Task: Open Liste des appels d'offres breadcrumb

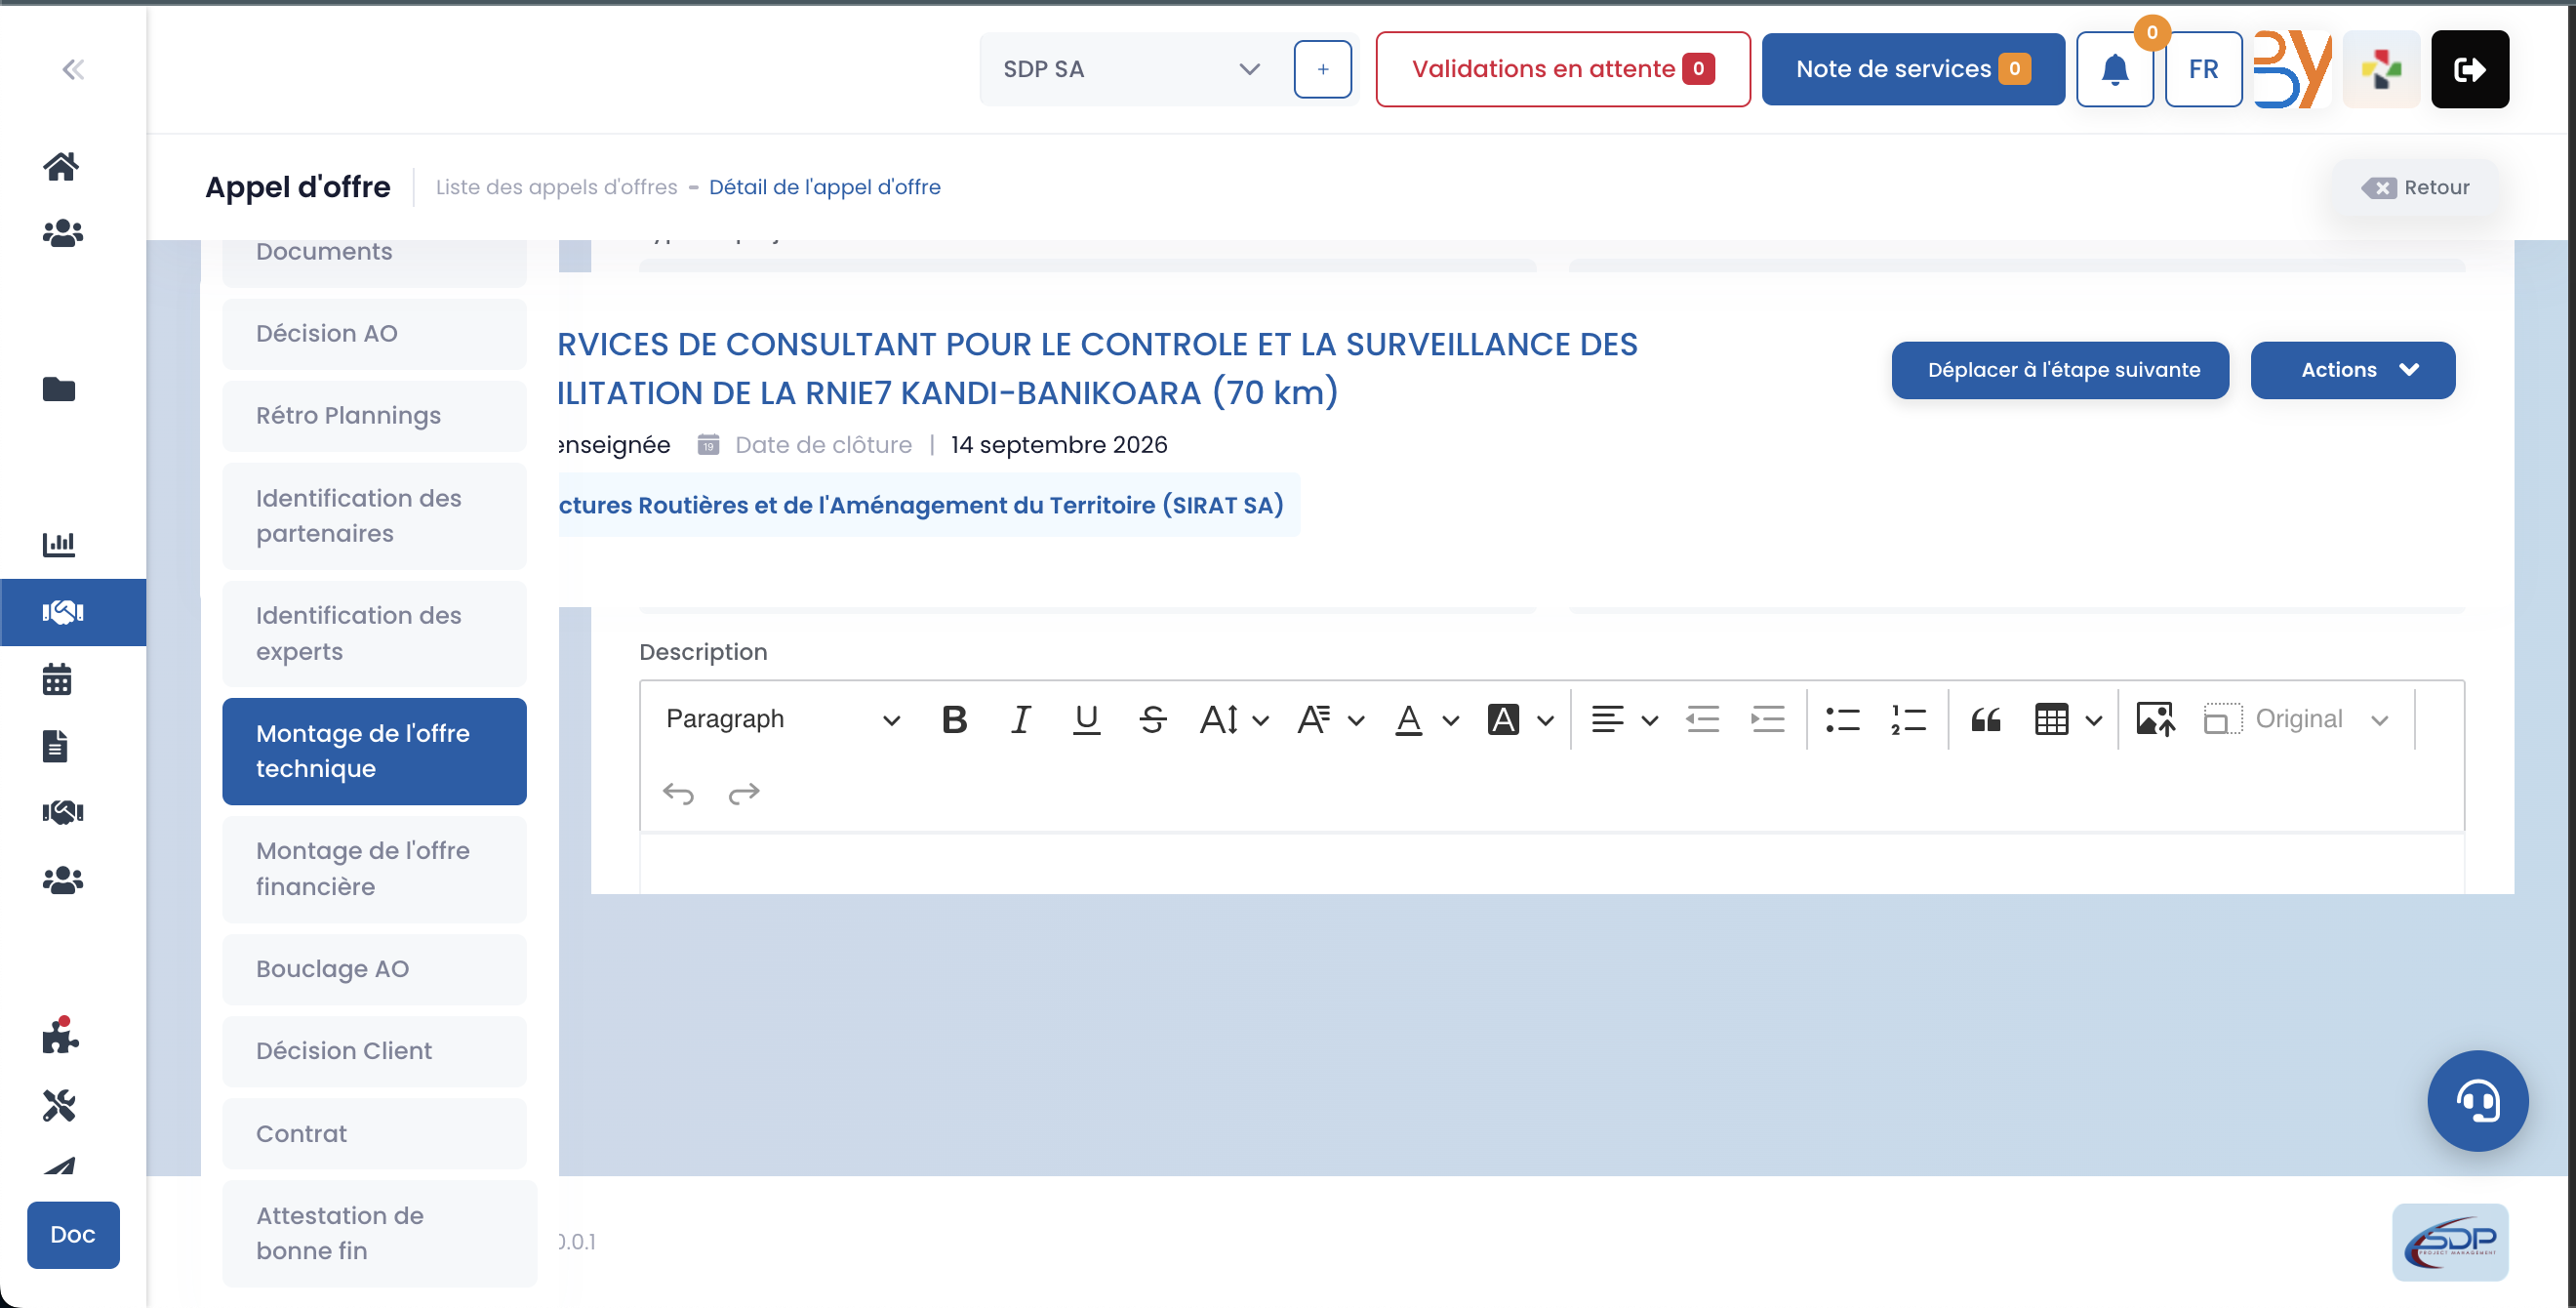Action: (x=556, y=187)
